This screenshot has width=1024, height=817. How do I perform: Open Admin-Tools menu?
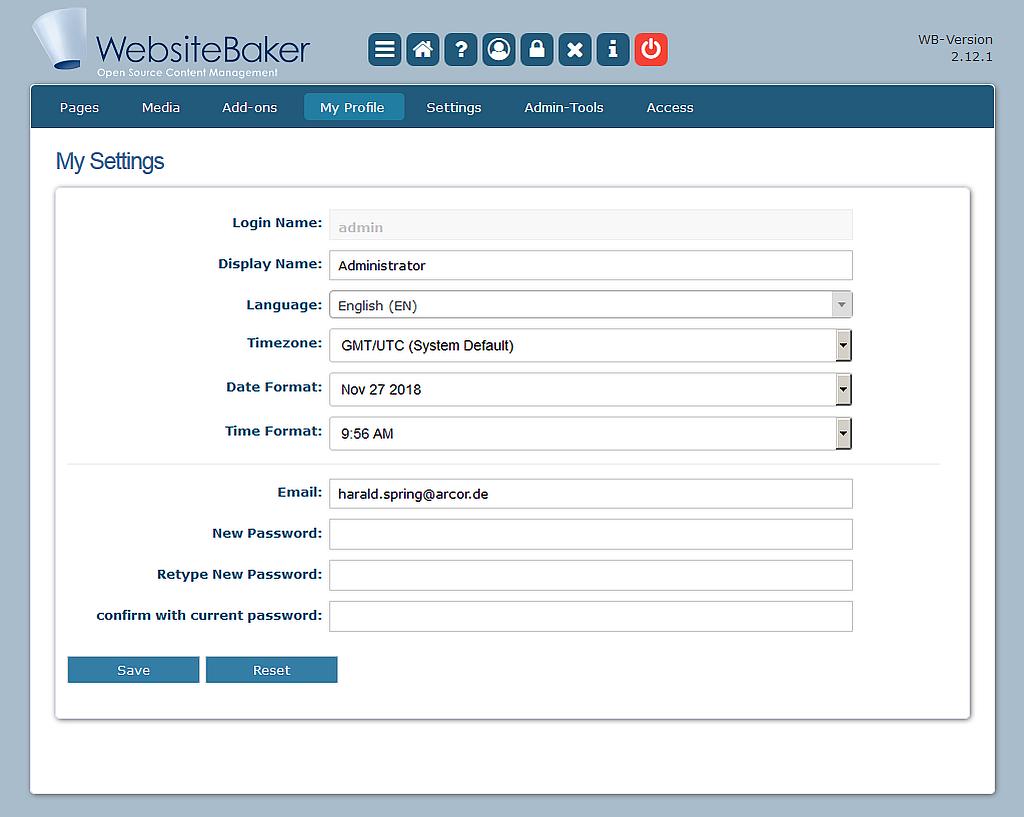(x=564, y=107)
